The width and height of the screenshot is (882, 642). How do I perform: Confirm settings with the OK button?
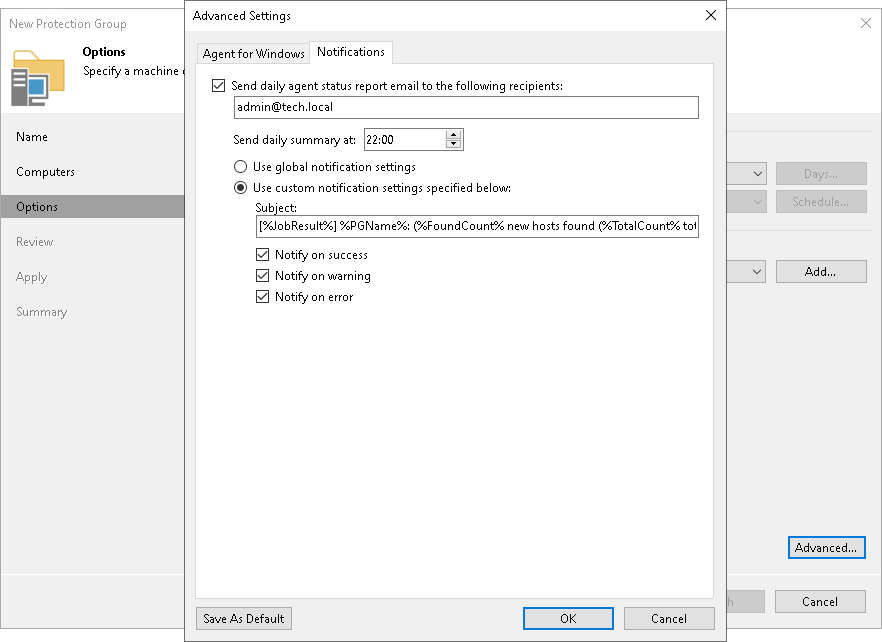[567, 618]
